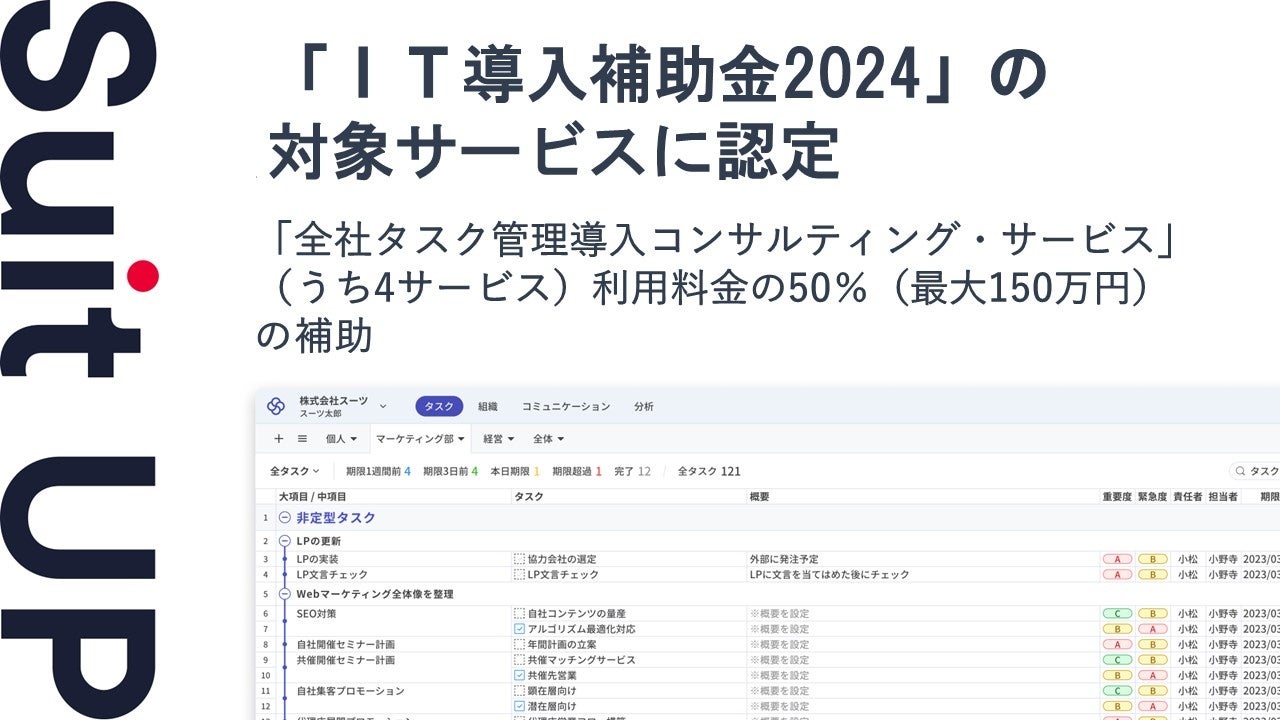This screenshot has height=720, width=1280.
Task: Click the タスク search field
Action: [1255, 471]
